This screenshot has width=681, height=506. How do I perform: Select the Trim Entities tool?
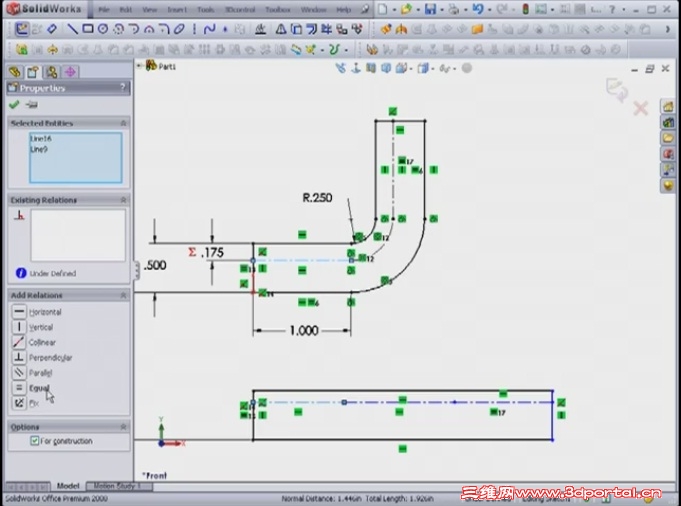[327, 29]
